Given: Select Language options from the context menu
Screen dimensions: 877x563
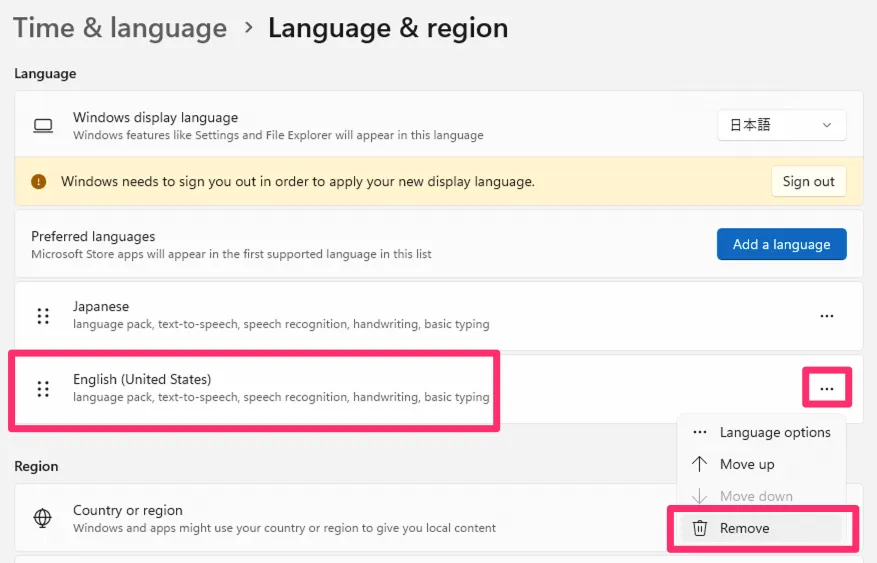Looking at the screenshot, I should [x=774, y=432].
